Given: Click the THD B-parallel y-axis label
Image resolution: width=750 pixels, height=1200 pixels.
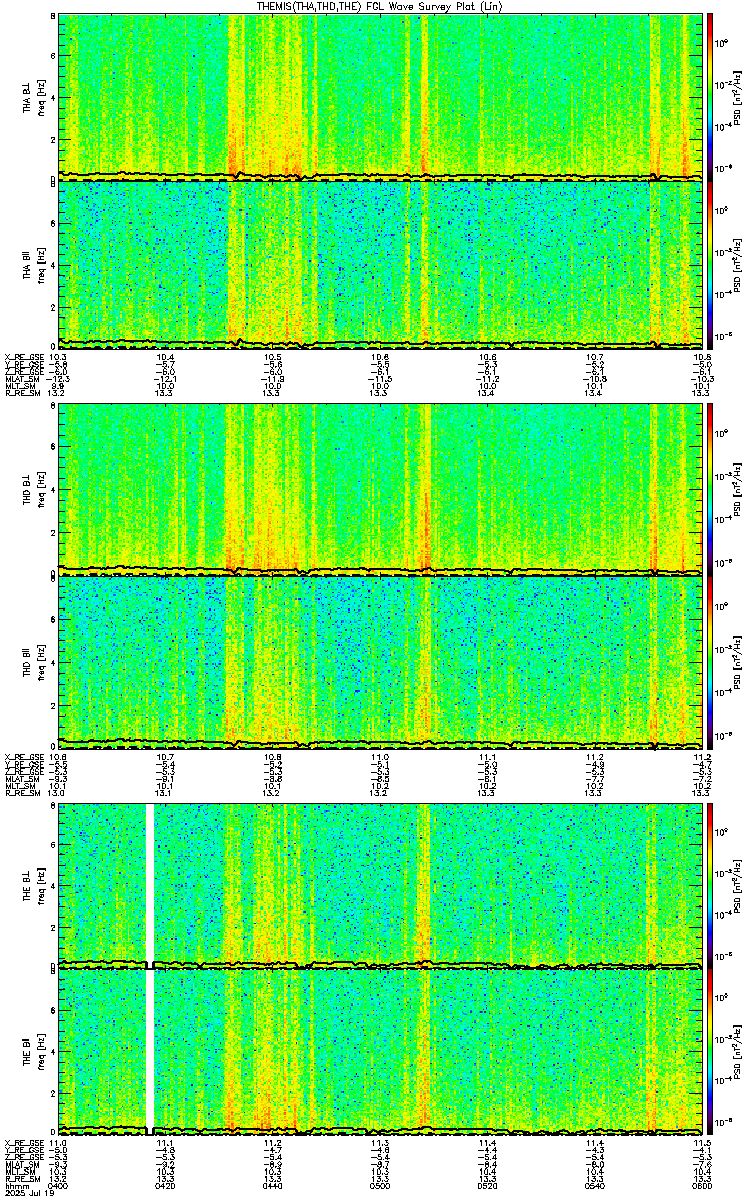Looking at the screenshot, I should click(x=28, y=660).
